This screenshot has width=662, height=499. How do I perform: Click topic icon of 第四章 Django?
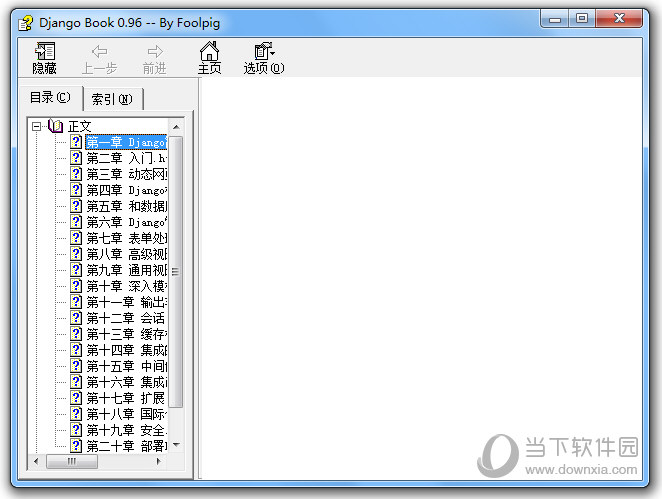click(x=76, y=190)
